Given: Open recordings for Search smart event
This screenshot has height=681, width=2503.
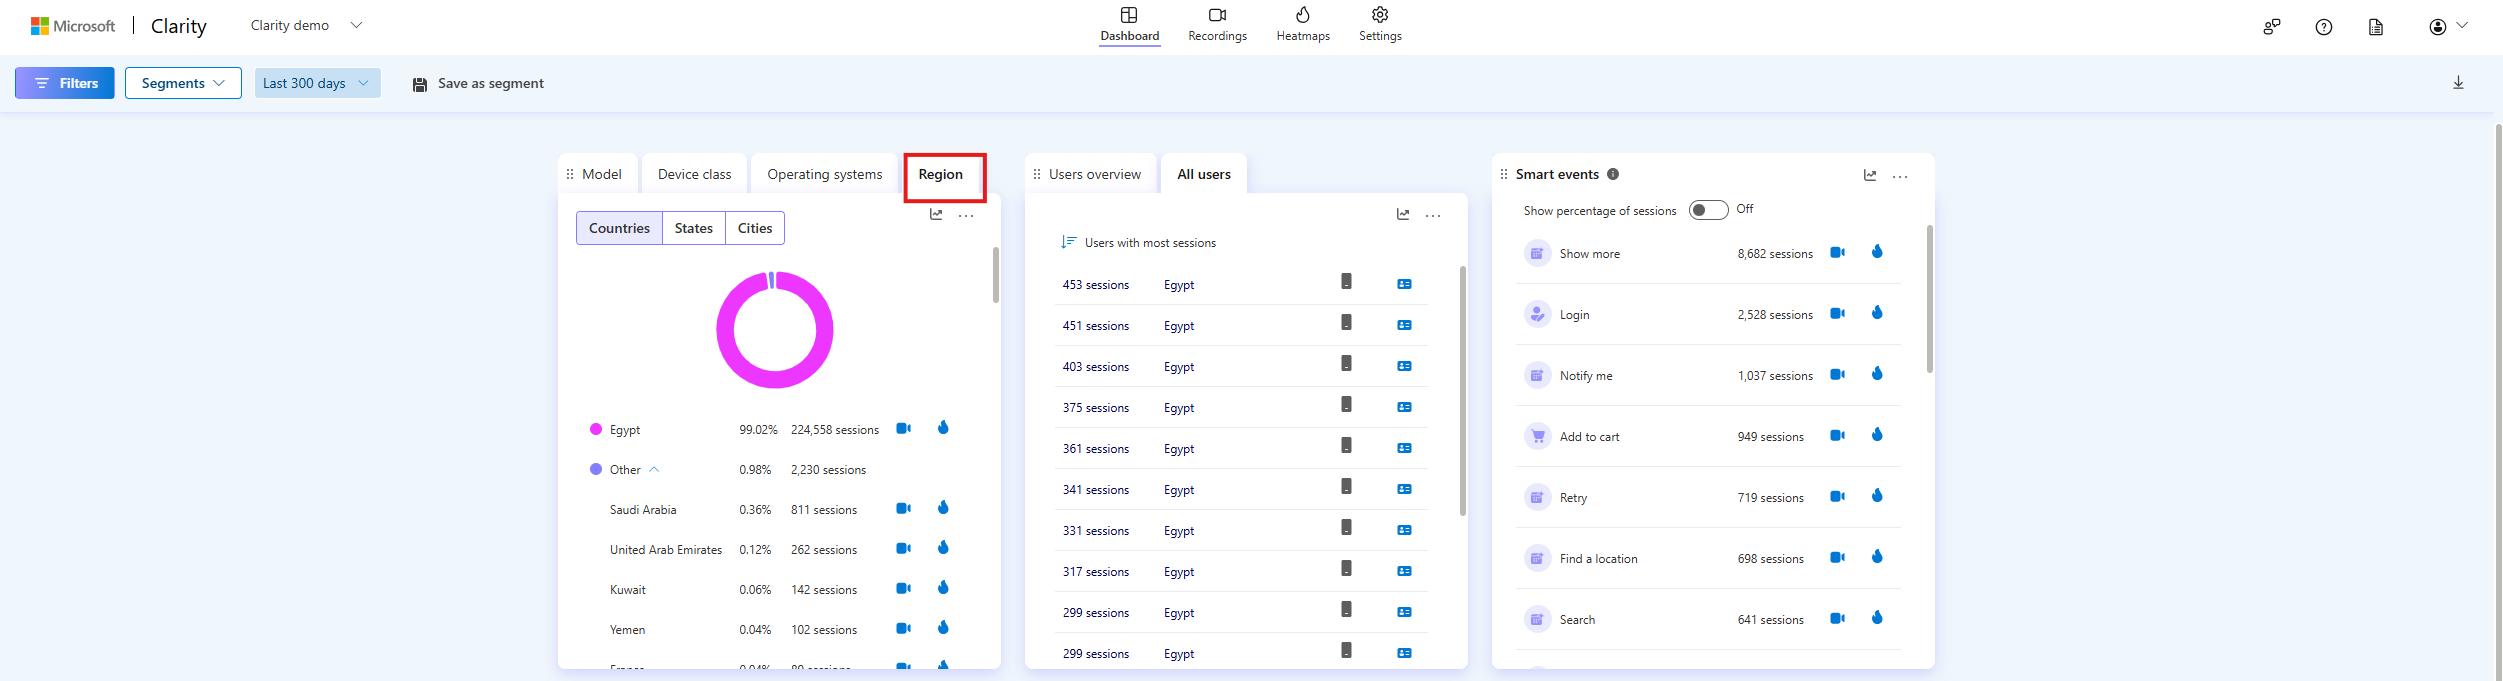Looking at the screenshot, I should 1837,619.
